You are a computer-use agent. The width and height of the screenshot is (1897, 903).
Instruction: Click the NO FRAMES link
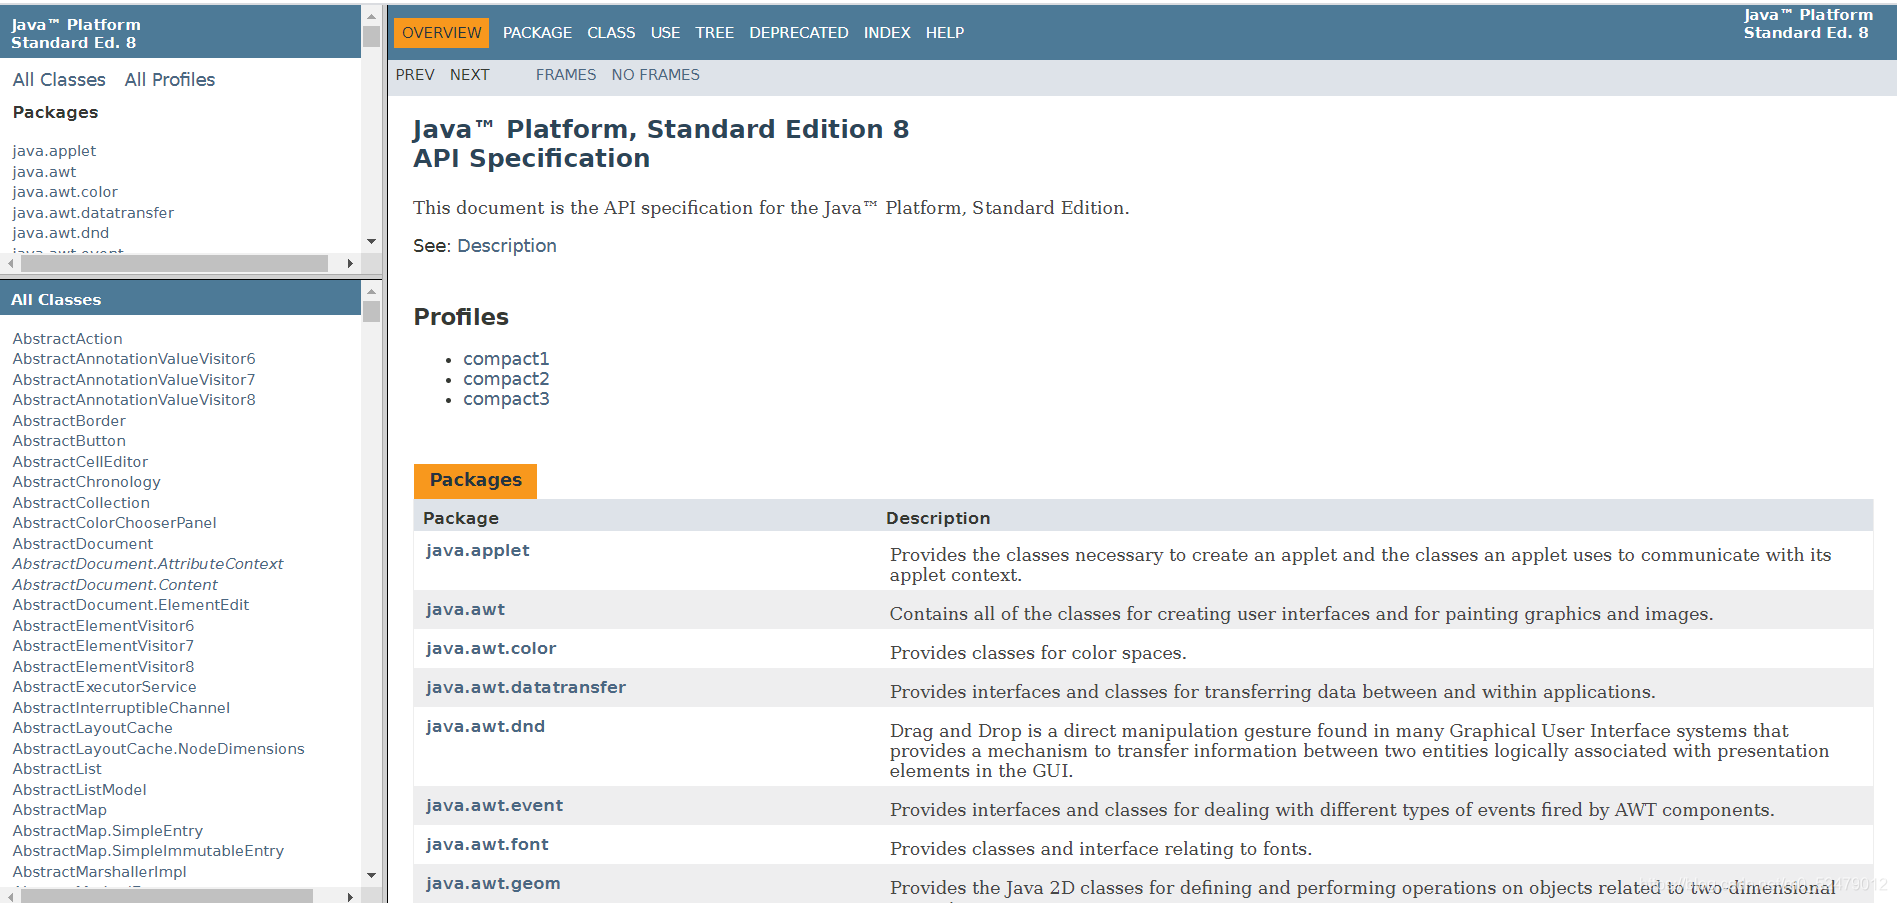pyautogui.click(x=655, y=75)
